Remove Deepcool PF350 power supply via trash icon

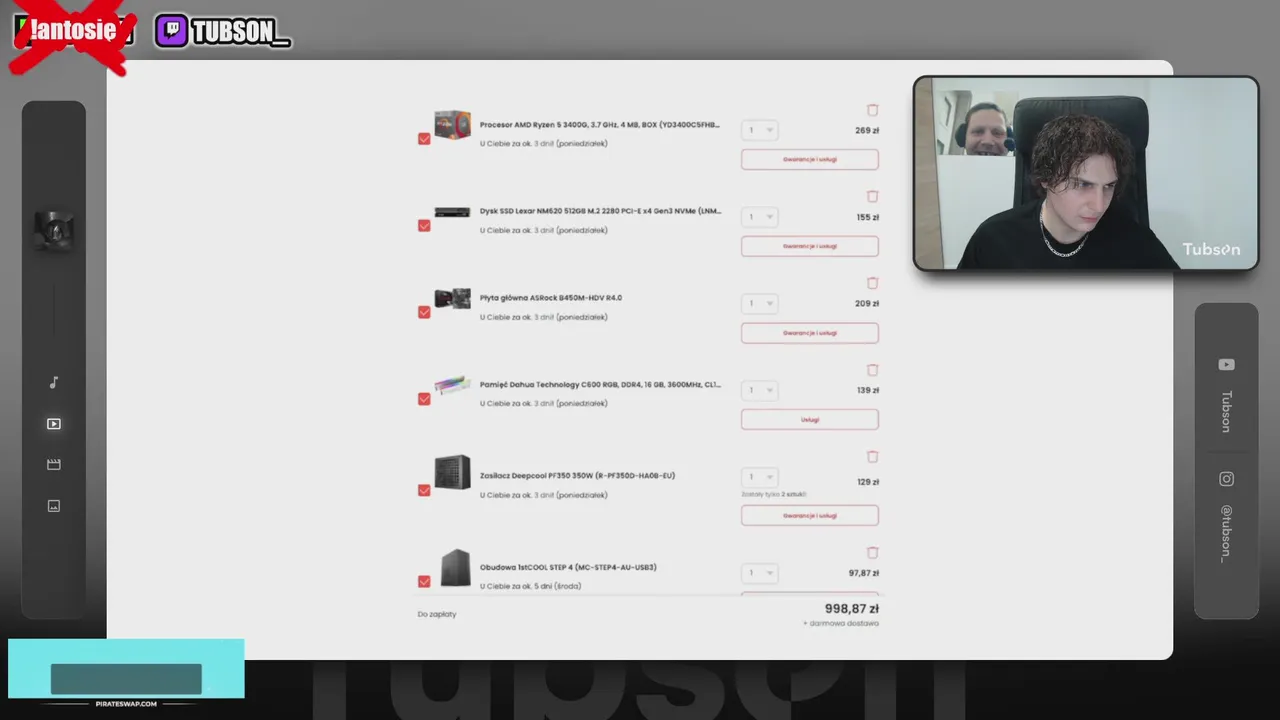click(872, 456)
